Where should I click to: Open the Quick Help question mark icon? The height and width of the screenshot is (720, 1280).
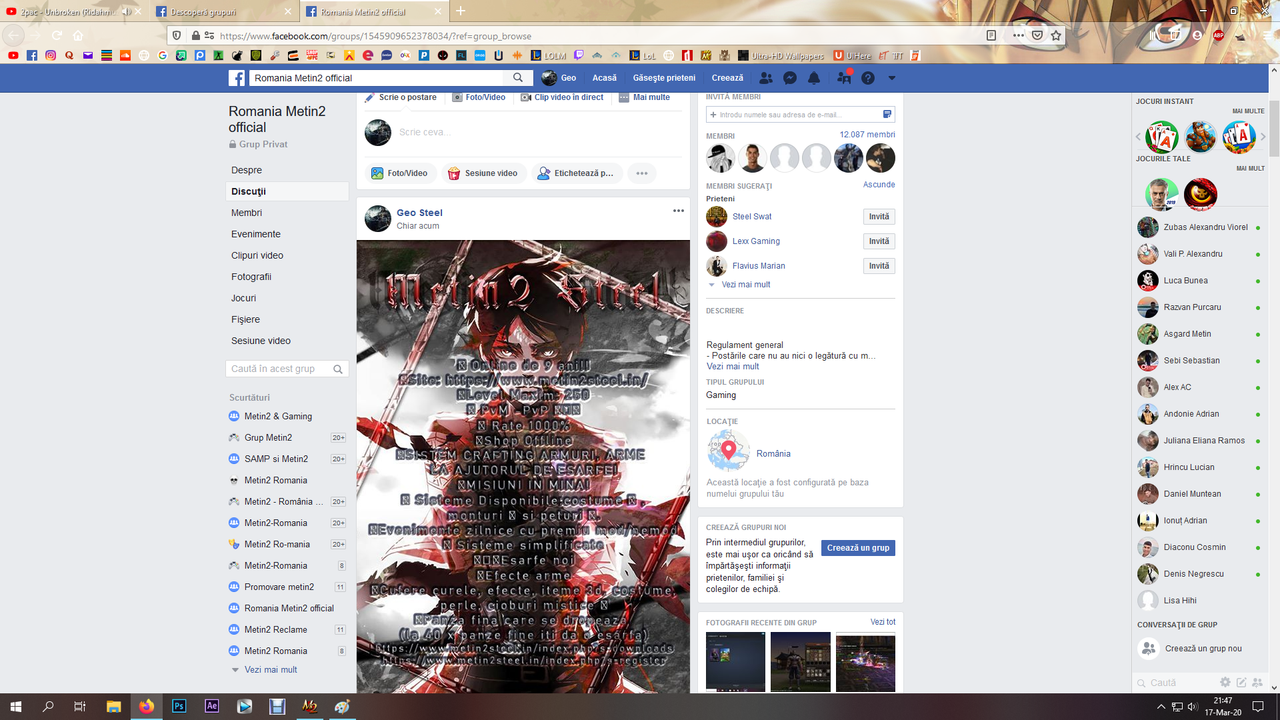point(868,78)
